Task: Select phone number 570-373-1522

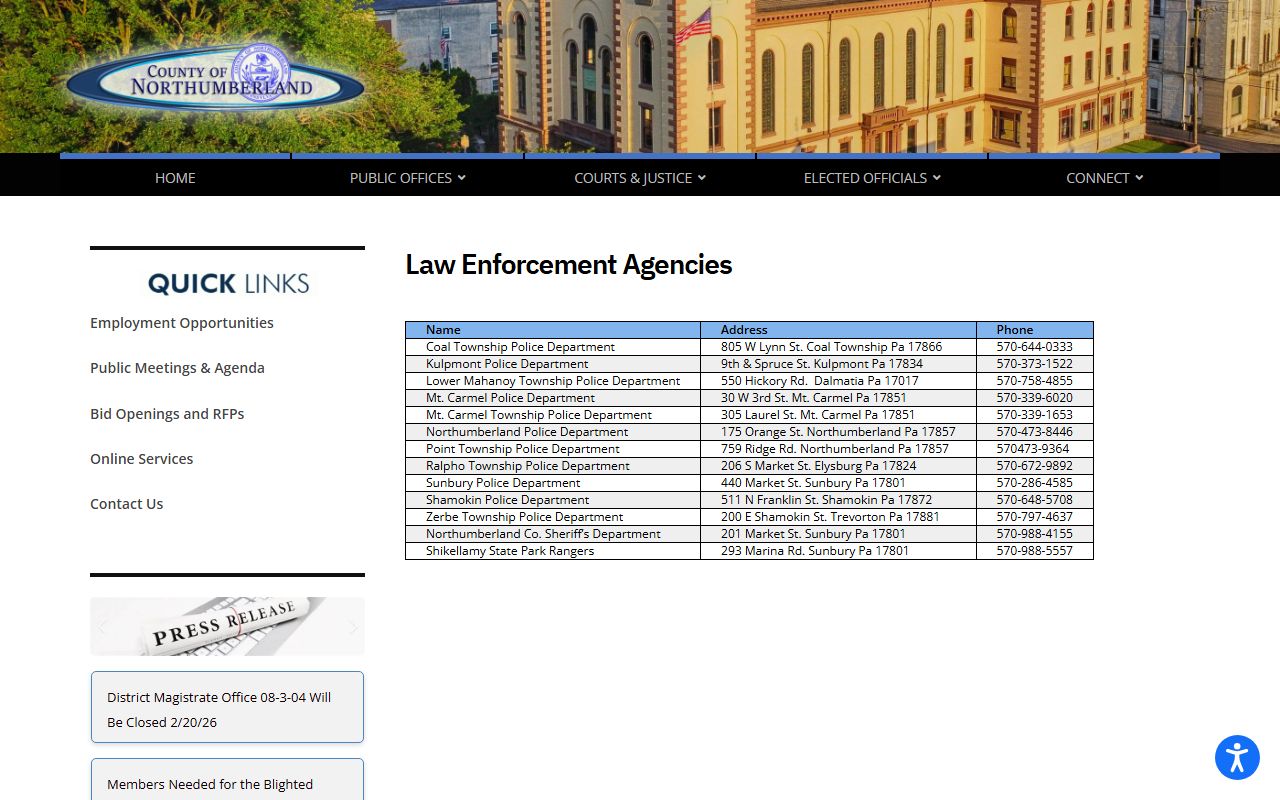Action: 1035,364
